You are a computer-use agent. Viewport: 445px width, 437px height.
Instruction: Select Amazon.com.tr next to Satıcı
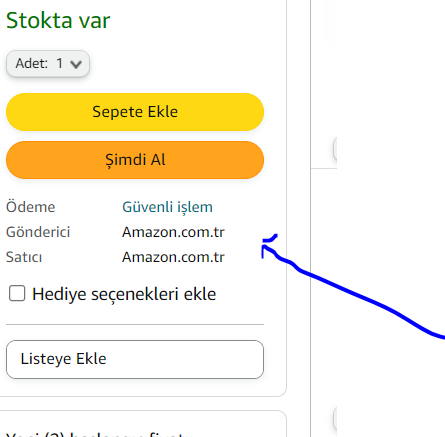point(173,257)
